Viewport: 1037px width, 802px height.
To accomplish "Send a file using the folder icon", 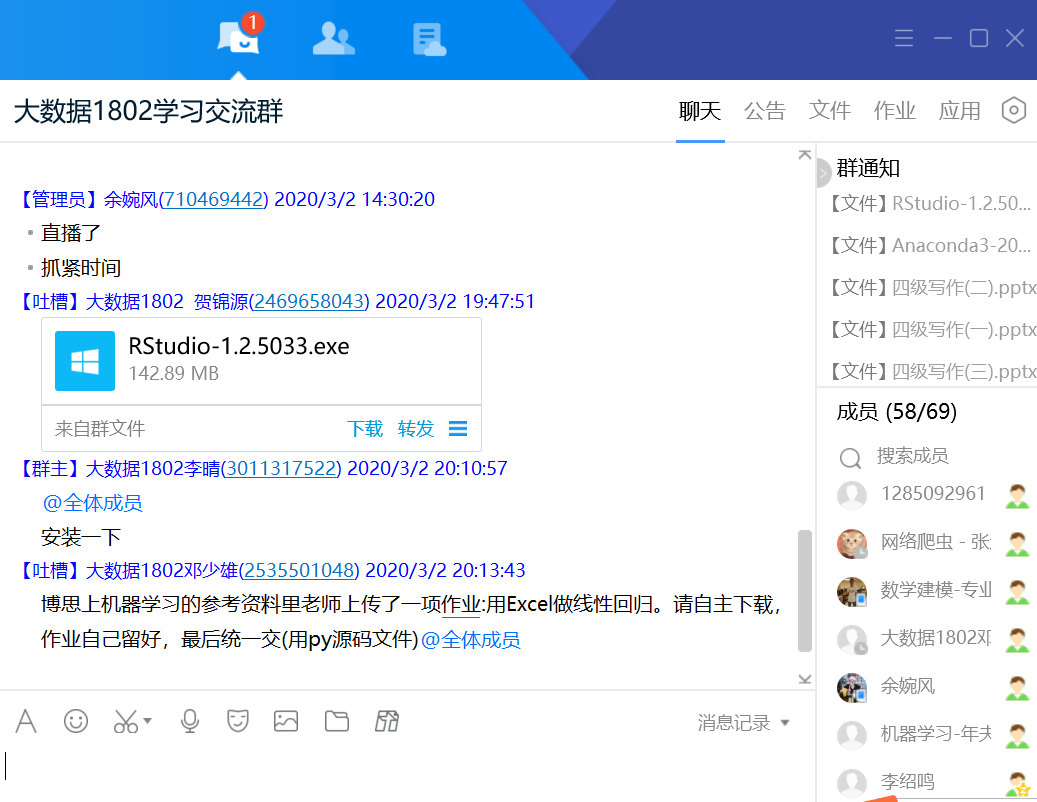I will 336,720.
